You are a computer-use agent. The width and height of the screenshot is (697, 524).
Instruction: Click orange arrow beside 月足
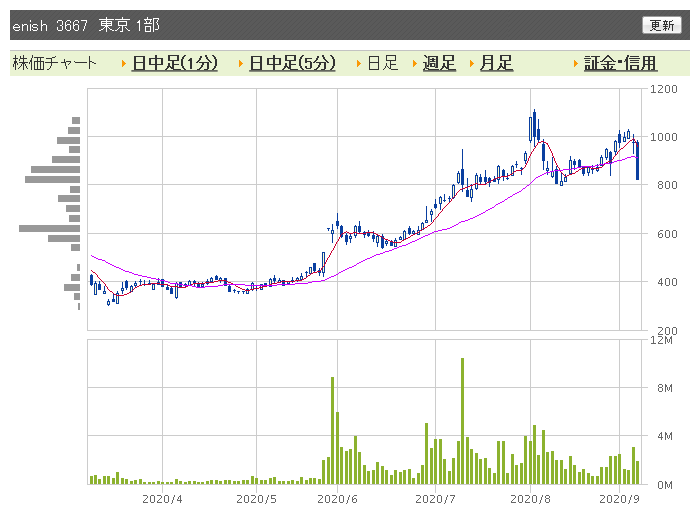pos(472,64)
